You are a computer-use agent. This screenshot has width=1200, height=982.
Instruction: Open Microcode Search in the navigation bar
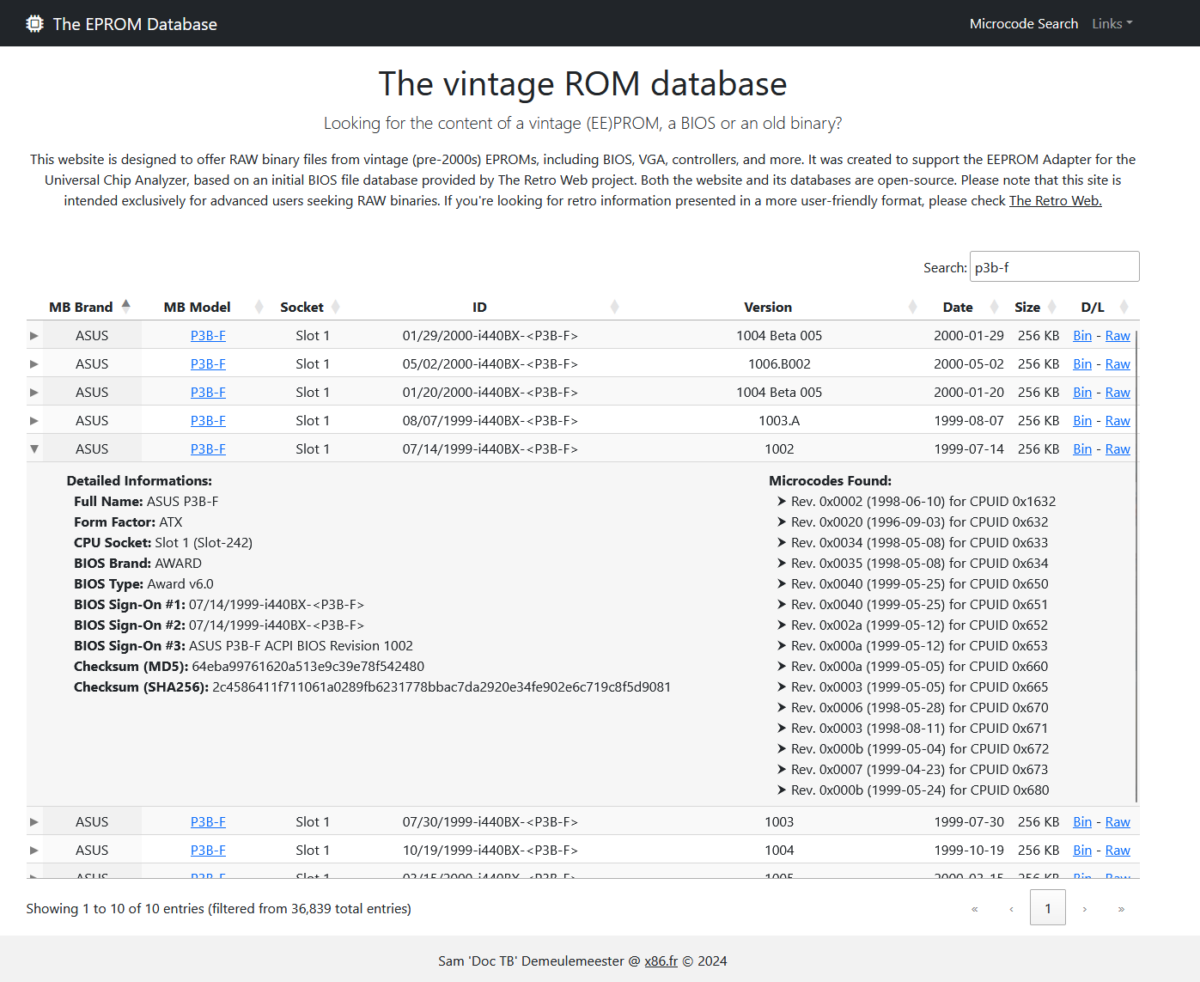[1024, 23]
